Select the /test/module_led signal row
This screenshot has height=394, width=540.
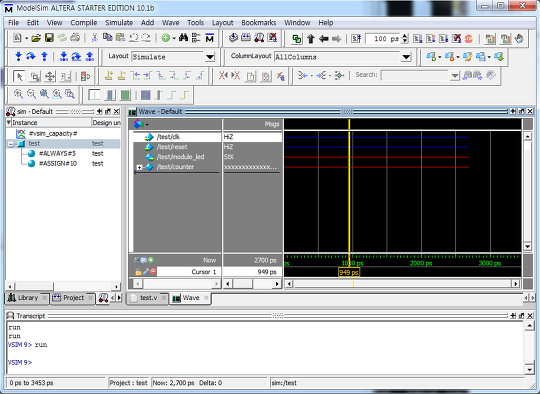click(x=177, y=157)
